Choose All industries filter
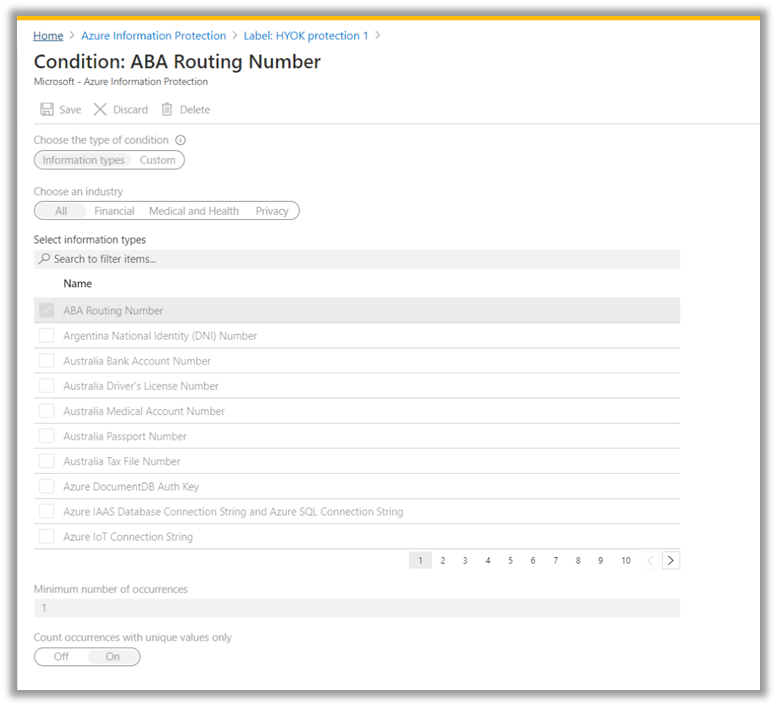 pyautogui.click(x=61, y=211)
